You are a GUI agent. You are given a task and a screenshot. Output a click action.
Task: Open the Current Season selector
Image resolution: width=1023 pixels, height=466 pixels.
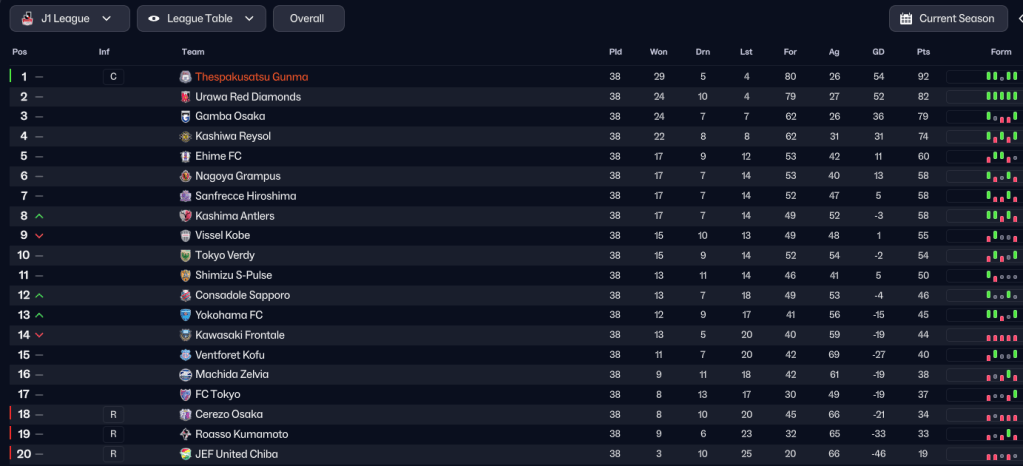tap(948, 18)
